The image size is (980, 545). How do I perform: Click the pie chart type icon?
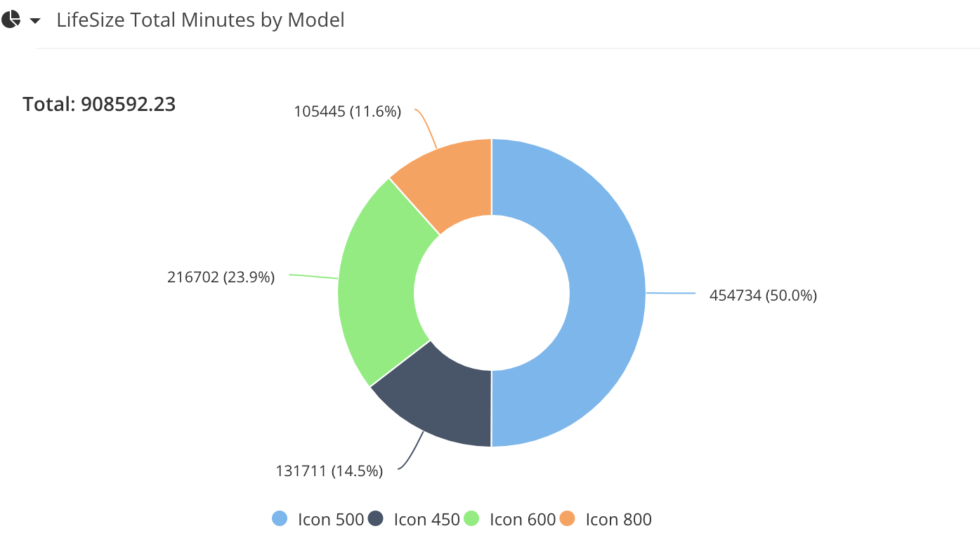point(11,20)
